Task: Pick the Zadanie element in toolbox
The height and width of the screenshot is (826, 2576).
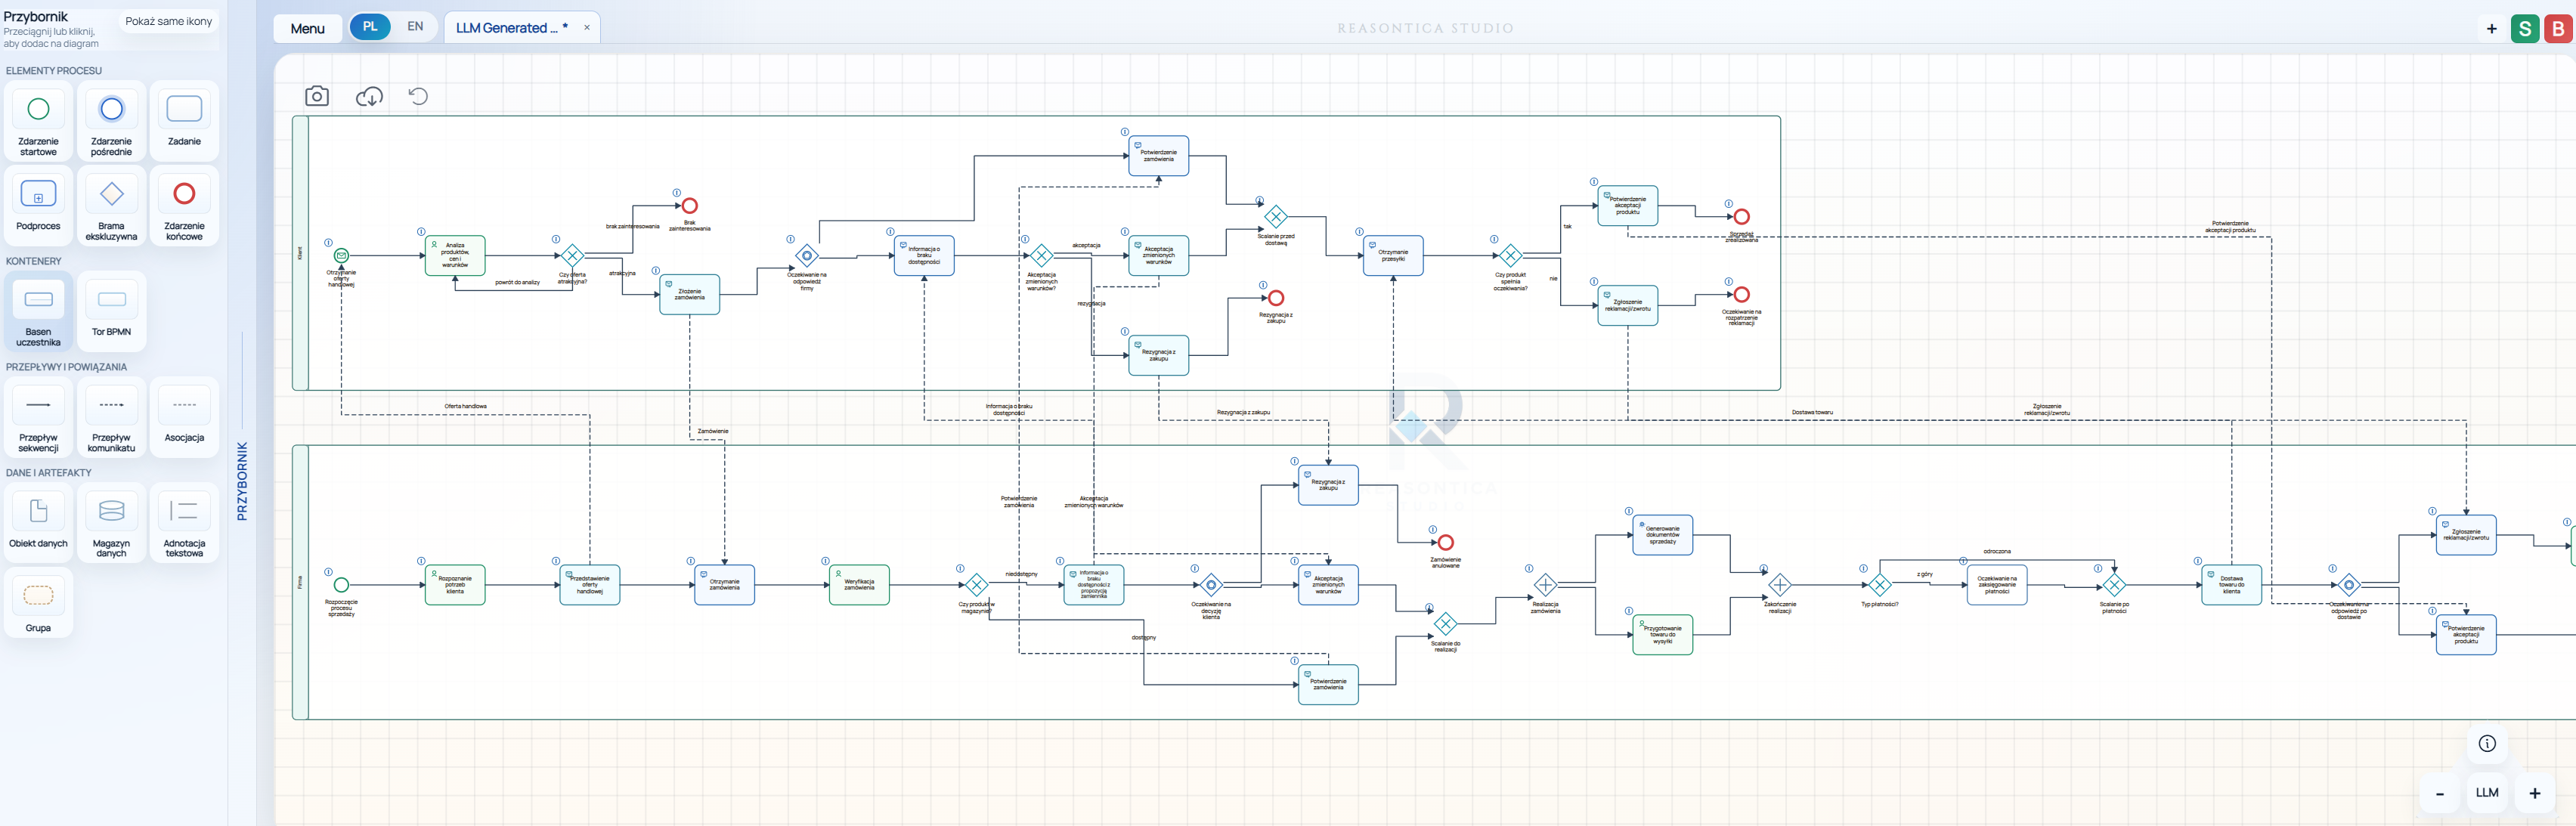Action: 184,121
